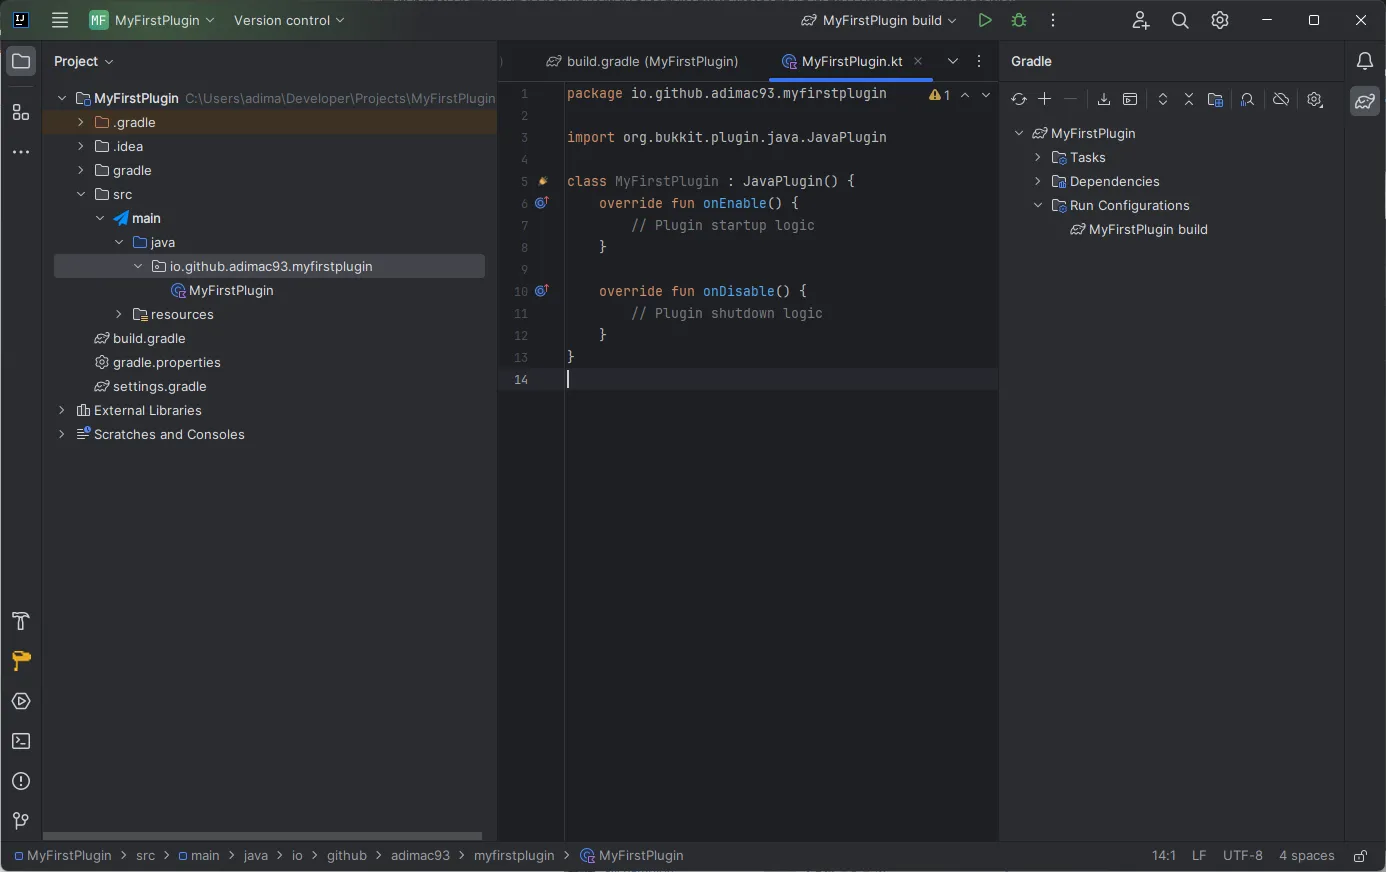Viewport: 1386px width, 872px height.
Task: Click myfirstplugin breadcrumb in navigation bar
Action: pyautogui.click(x=514, y=856)
